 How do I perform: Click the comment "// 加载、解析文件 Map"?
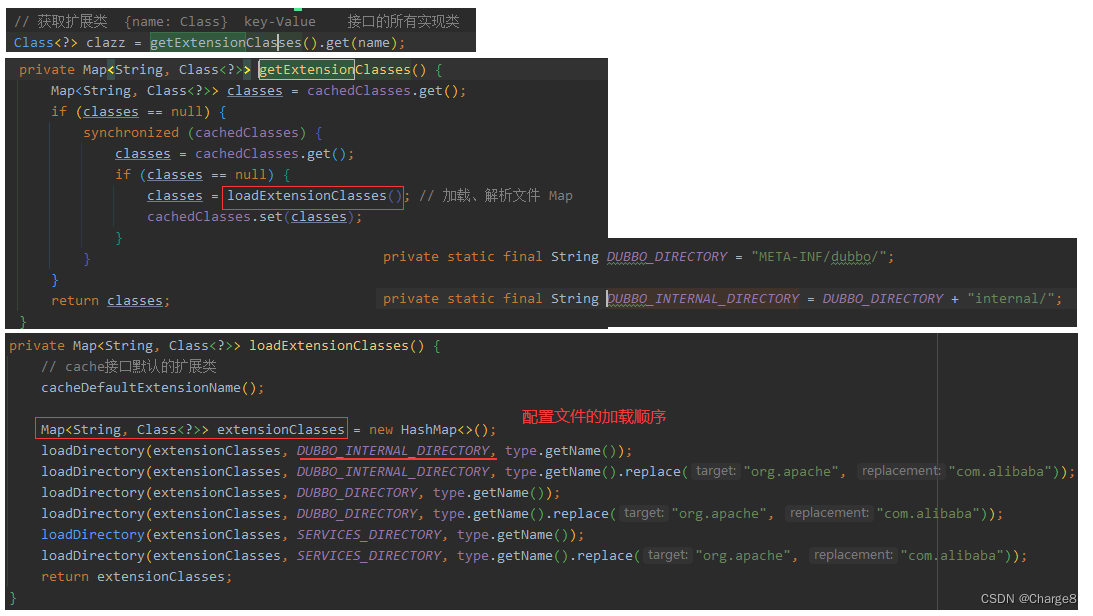point(496,196)
